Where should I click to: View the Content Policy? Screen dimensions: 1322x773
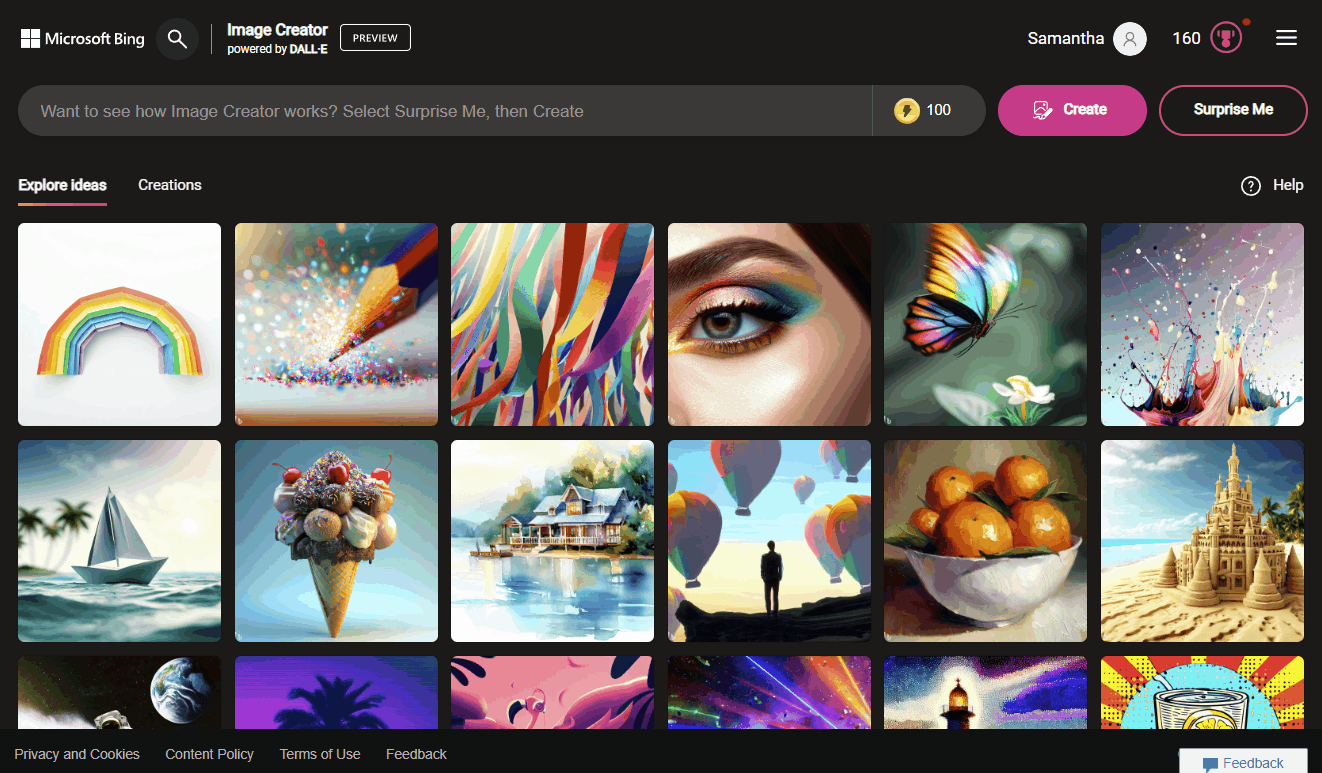(x=209, y=754)
